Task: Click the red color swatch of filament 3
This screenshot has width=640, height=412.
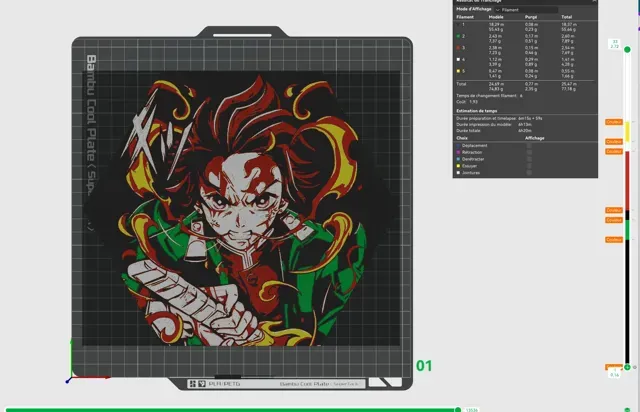Action: pyautogui.click(x=458, y=48)
